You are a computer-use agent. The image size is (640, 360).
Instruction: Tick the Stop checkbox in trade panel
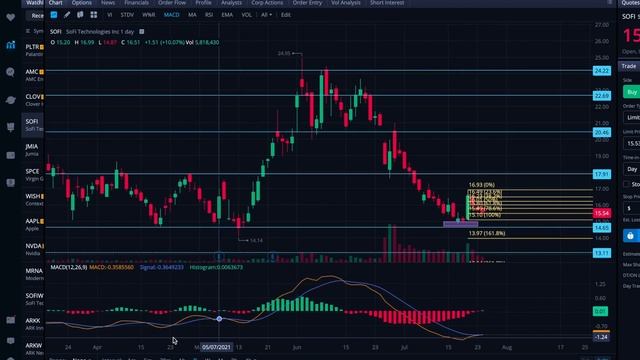pos(627,184)
